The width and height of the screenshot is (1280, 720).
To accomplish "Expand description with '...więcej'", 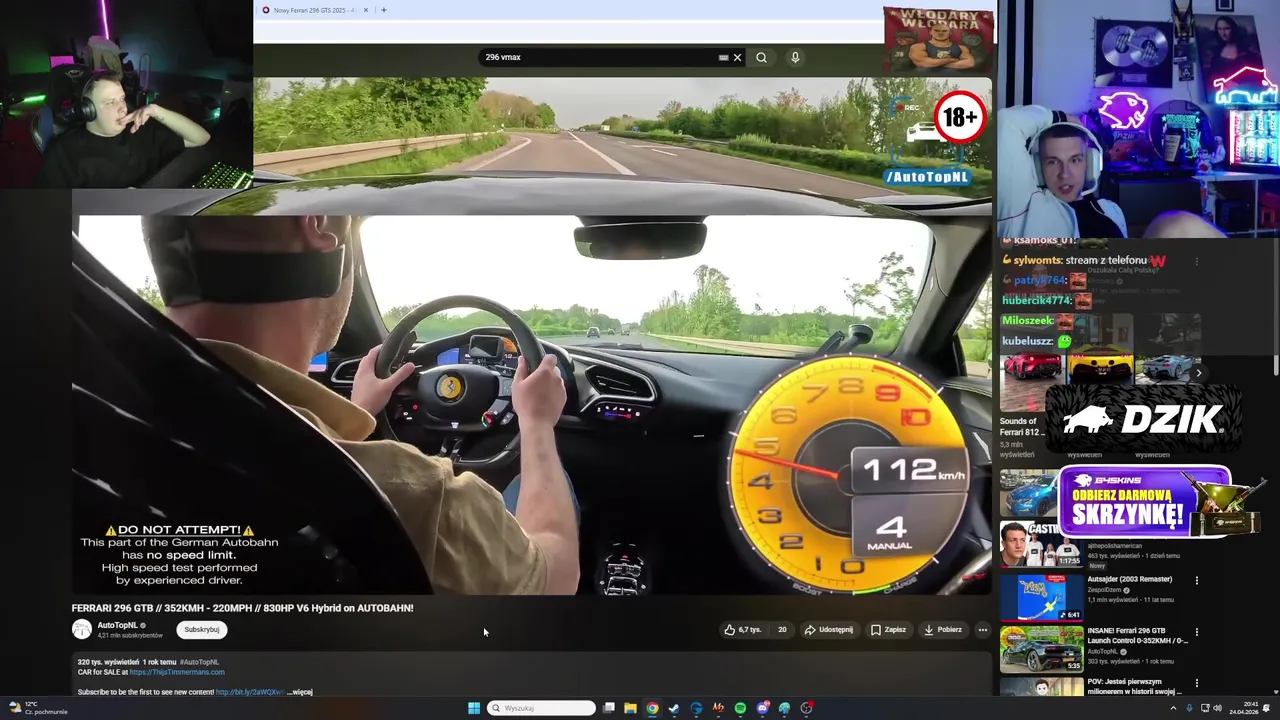I will (301, 692).
